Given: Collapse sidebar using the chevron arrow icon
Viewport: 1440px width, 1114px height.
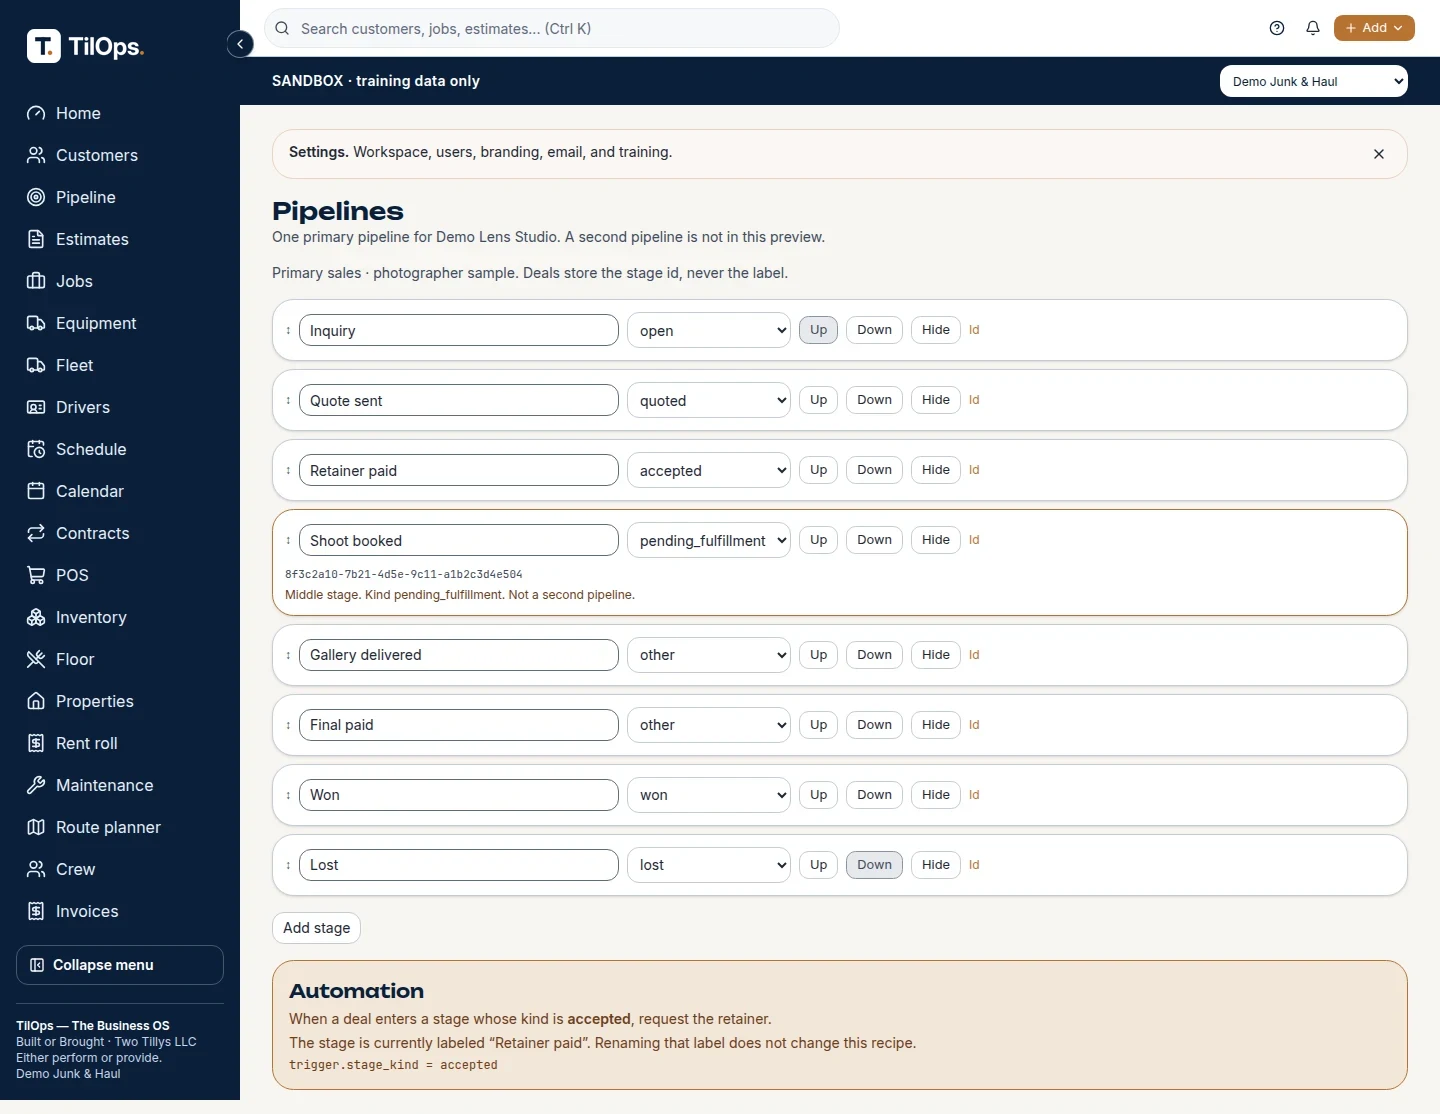Looking at the screenshot, I should tap(240, 44).
